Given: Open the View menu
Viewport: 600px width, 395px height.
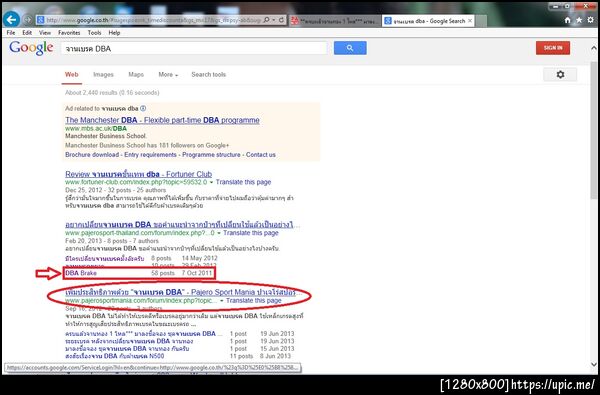Looking at the screenshot, I should [x=45, y=33].
